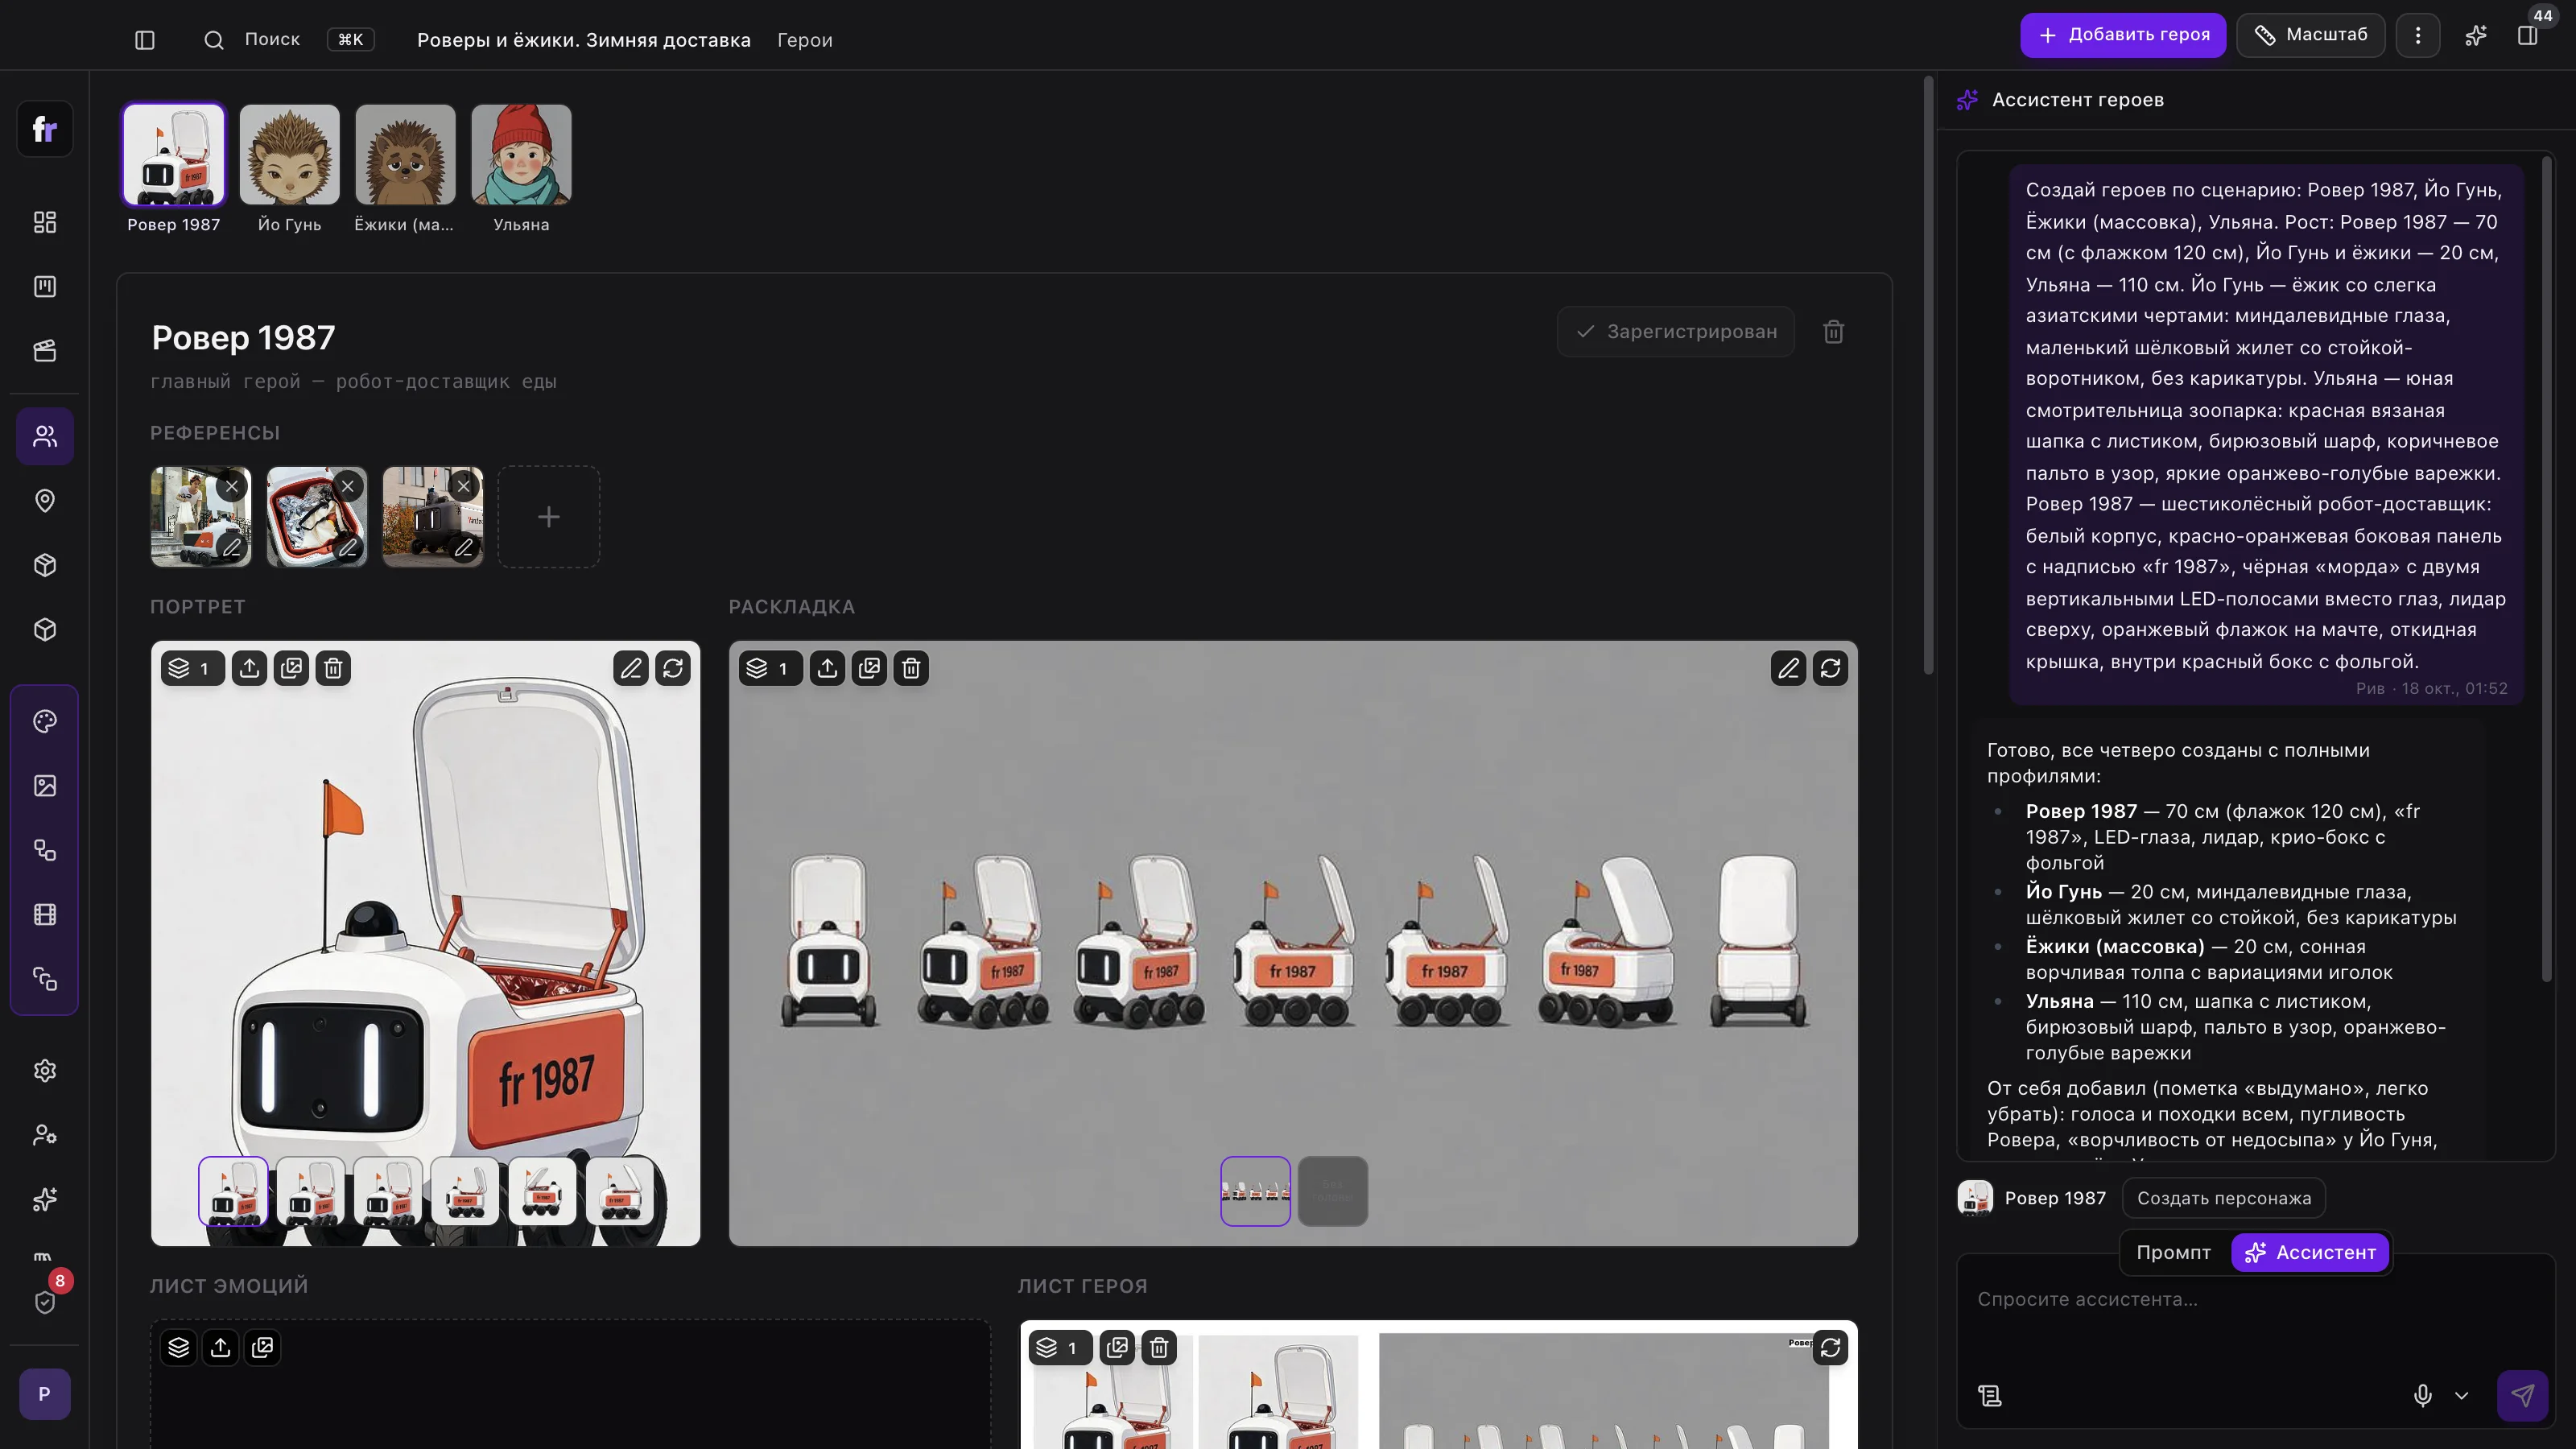This screenshot has height=1449, width=2576.
Task: Select the second portrait variant thumbnail
Action: [x=311, y=1191]
